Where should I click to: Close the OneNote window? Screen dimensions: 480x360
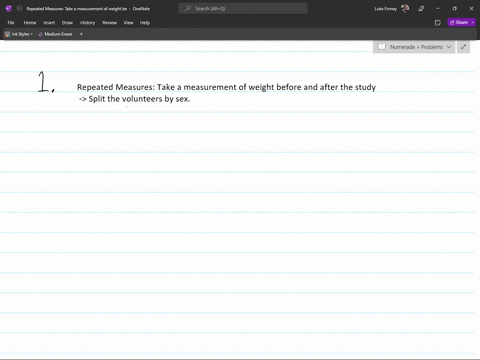click(x=471, y=9)
